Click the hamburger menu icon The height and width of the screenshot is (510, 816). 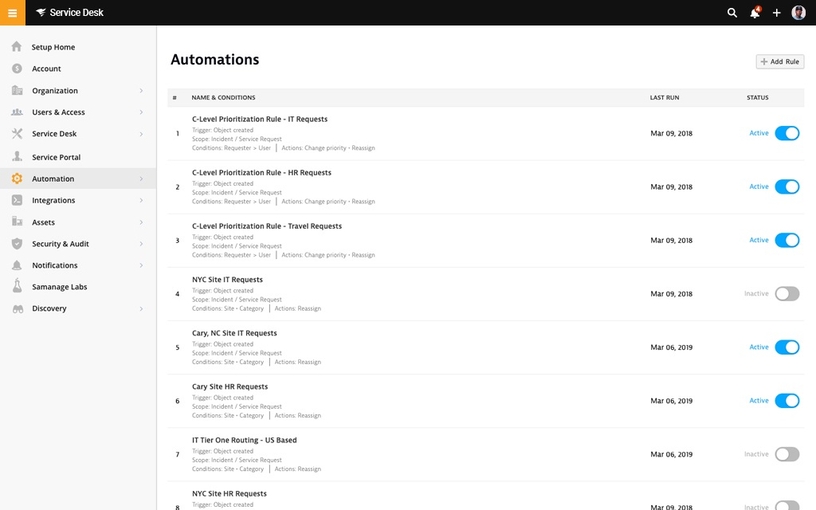(13, 13)
